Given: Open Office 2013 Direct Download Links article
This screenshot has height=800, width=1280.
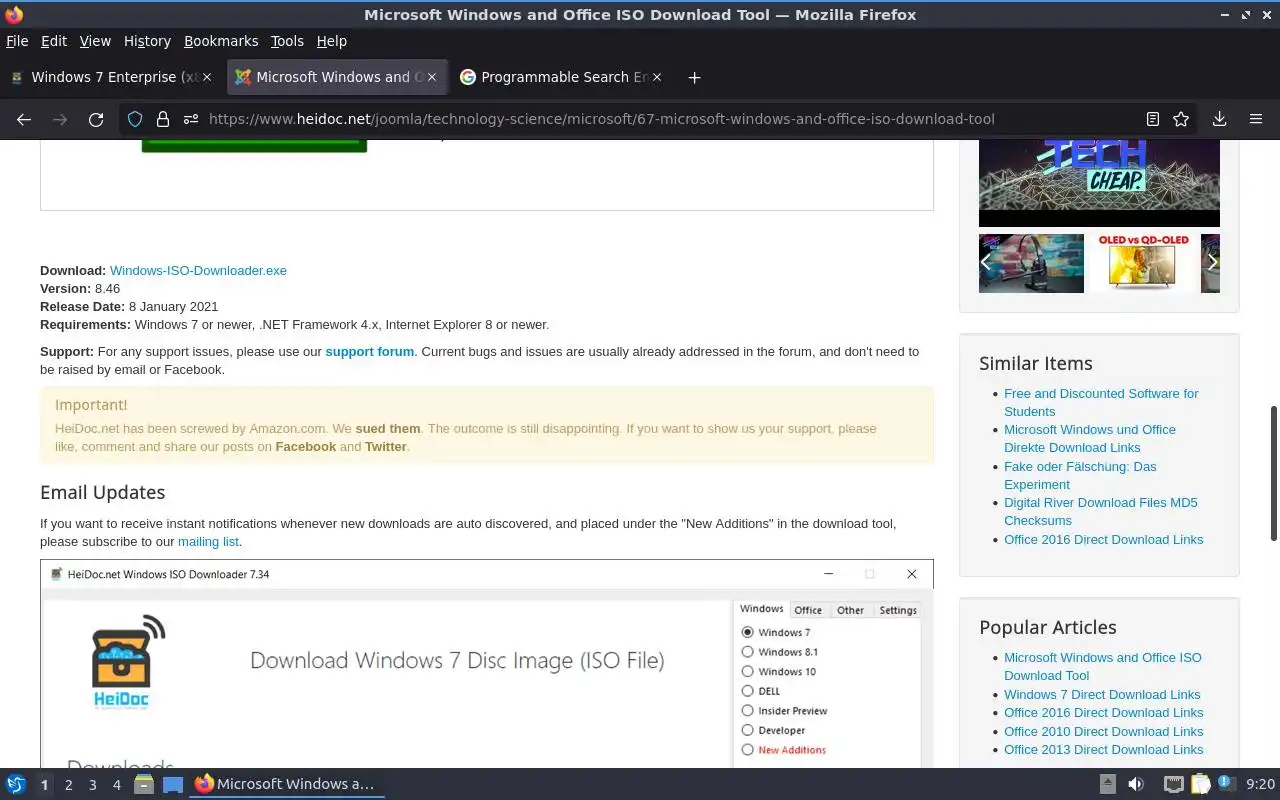Looking at the screenshot, I should tap(1104, 750).
